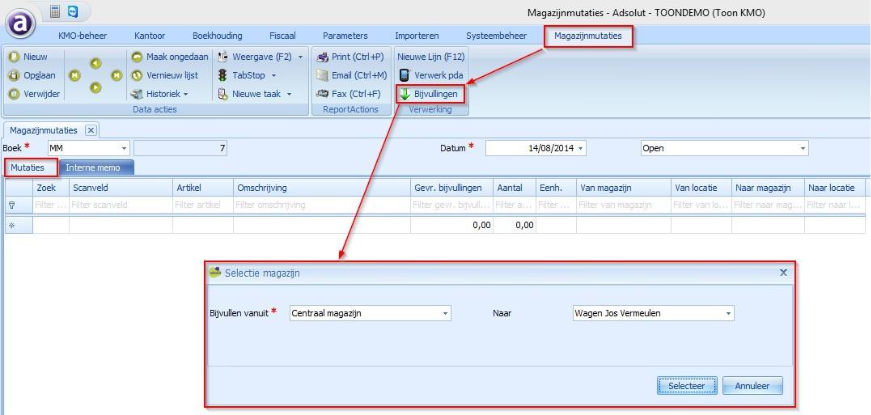Click the new-row asterisk marker in the grid
This screenshot has width=871, height=415.
[12, 225]
